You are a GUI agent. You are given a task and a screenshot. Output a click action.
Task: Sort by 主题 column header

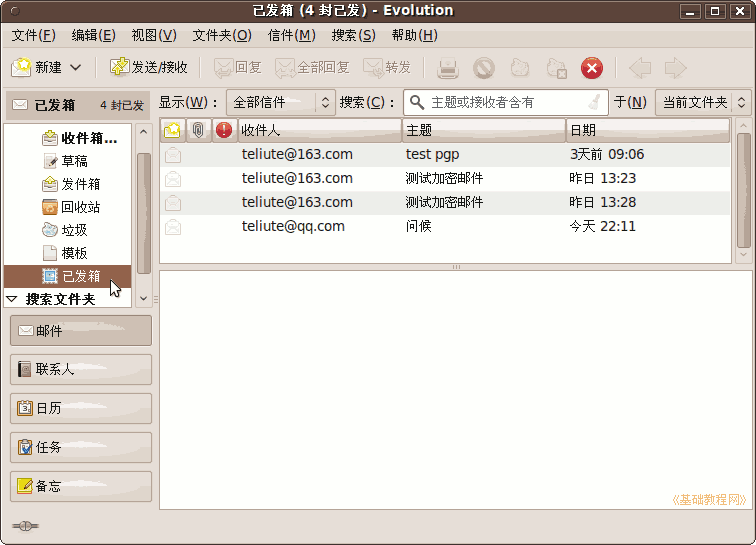pos(484,130)
